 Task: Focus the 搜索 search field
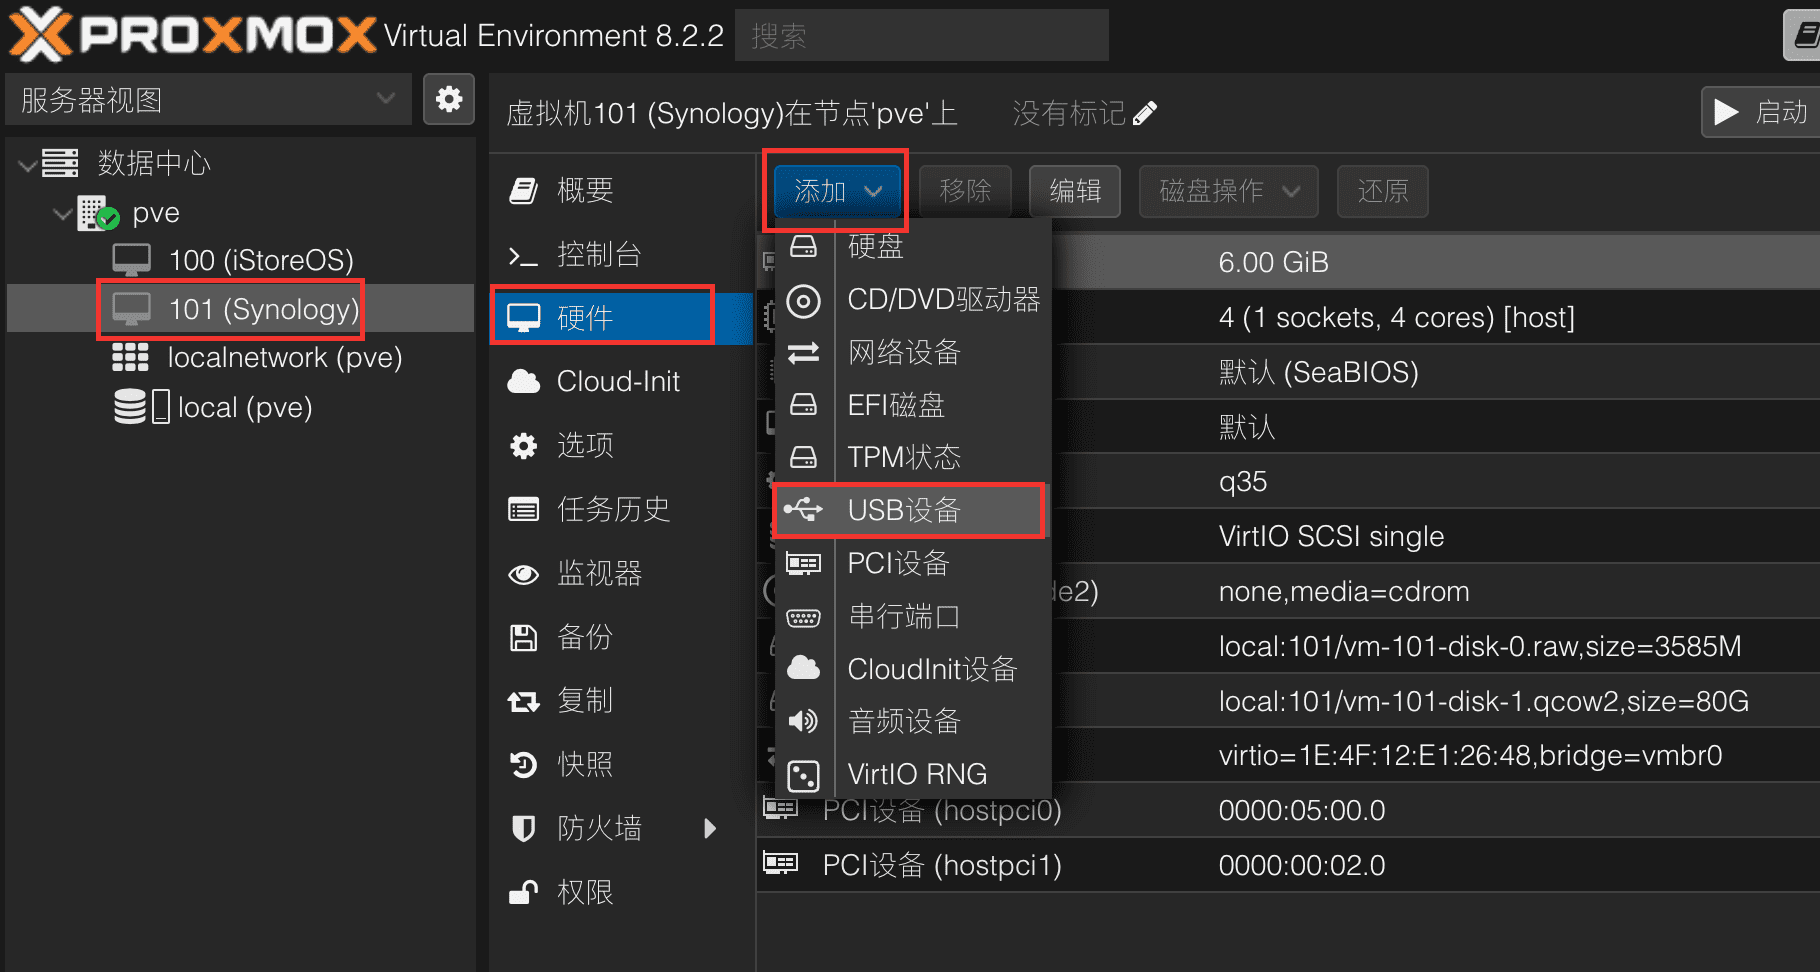click(921, 36)
